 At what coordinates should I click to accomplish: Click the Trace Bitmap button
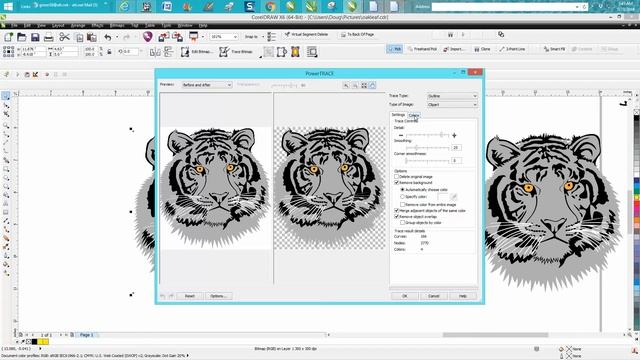click(236, 52)
